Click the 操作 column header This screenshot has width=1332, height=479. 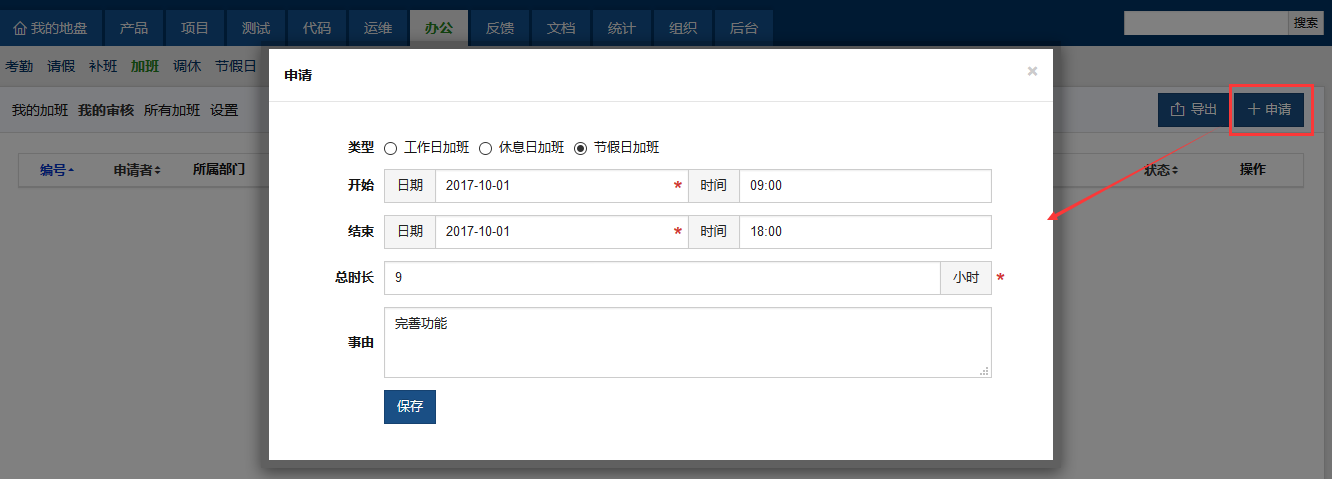[x=1253, y=170]
